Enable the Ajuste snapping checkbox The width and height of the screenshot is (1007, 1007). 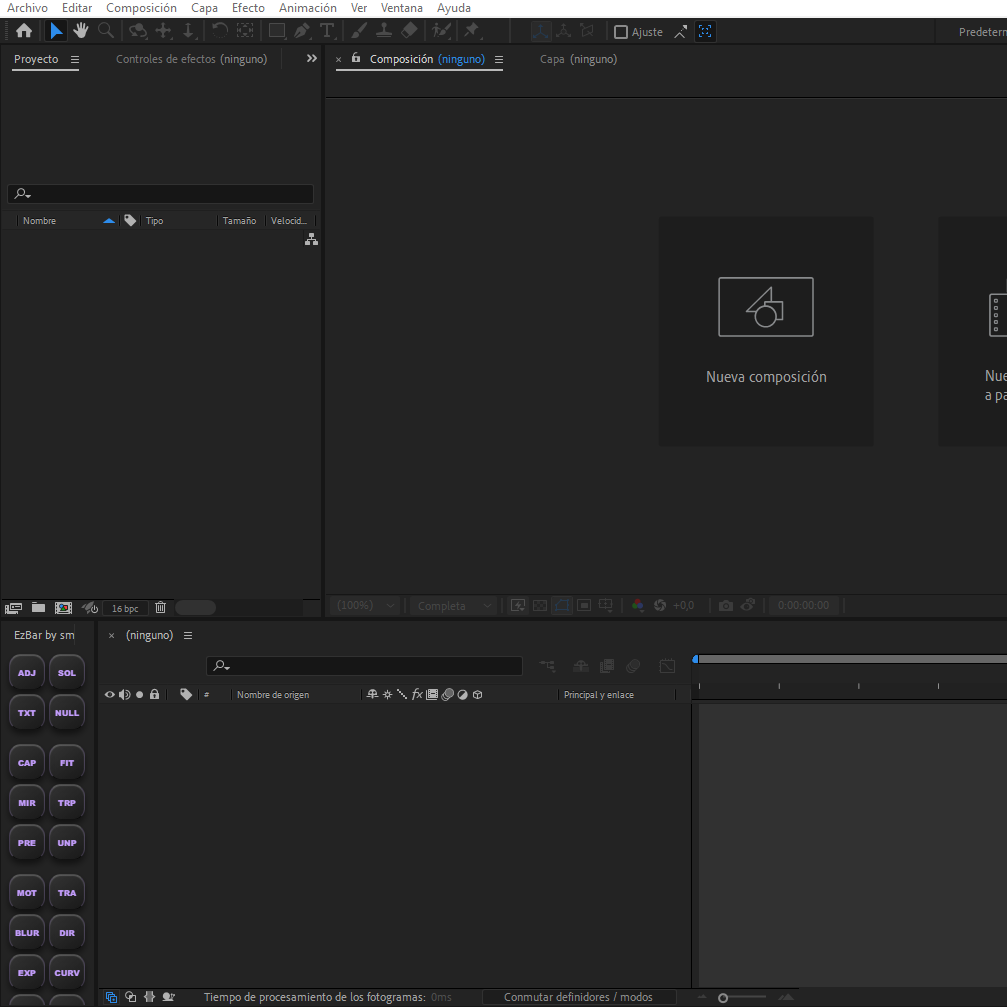tap(620, 32)
